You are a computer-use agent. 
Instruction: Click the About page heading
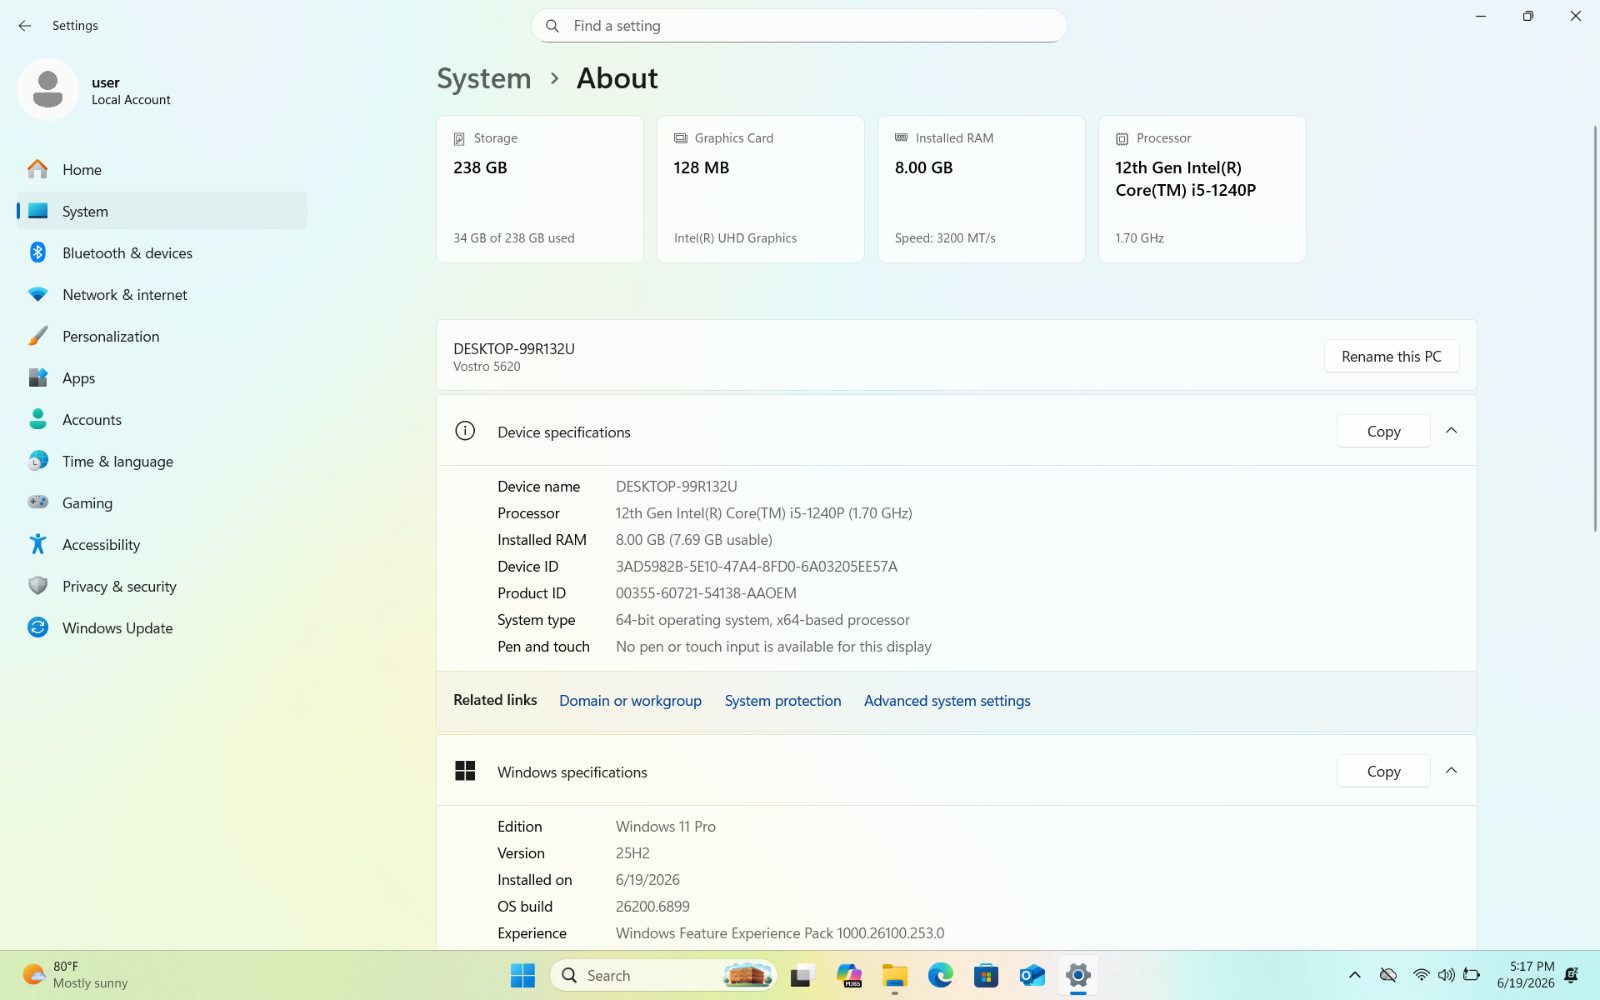point(617,78)
